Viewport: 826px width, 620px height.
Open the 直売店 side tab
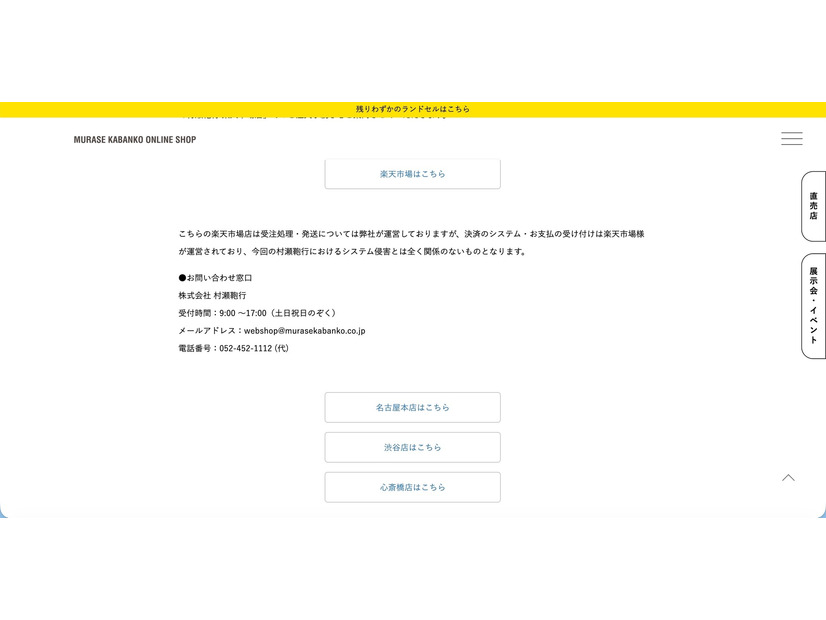click(813, 206)
